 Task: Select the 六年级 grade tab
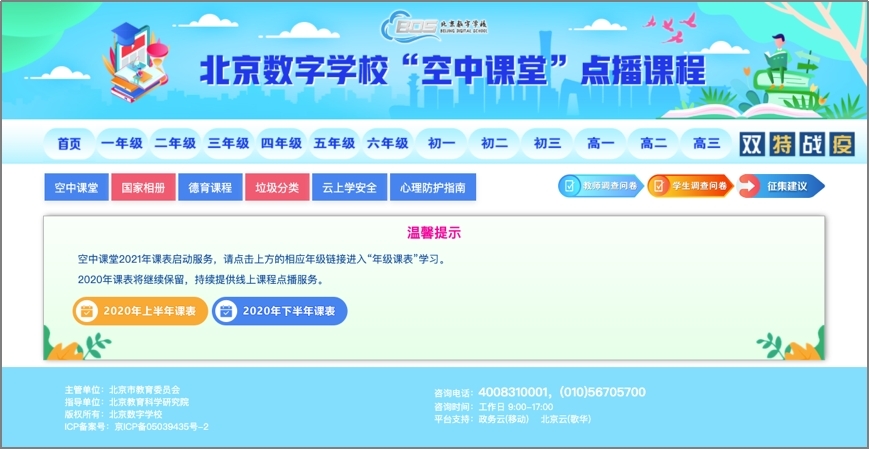click(387, 144)
